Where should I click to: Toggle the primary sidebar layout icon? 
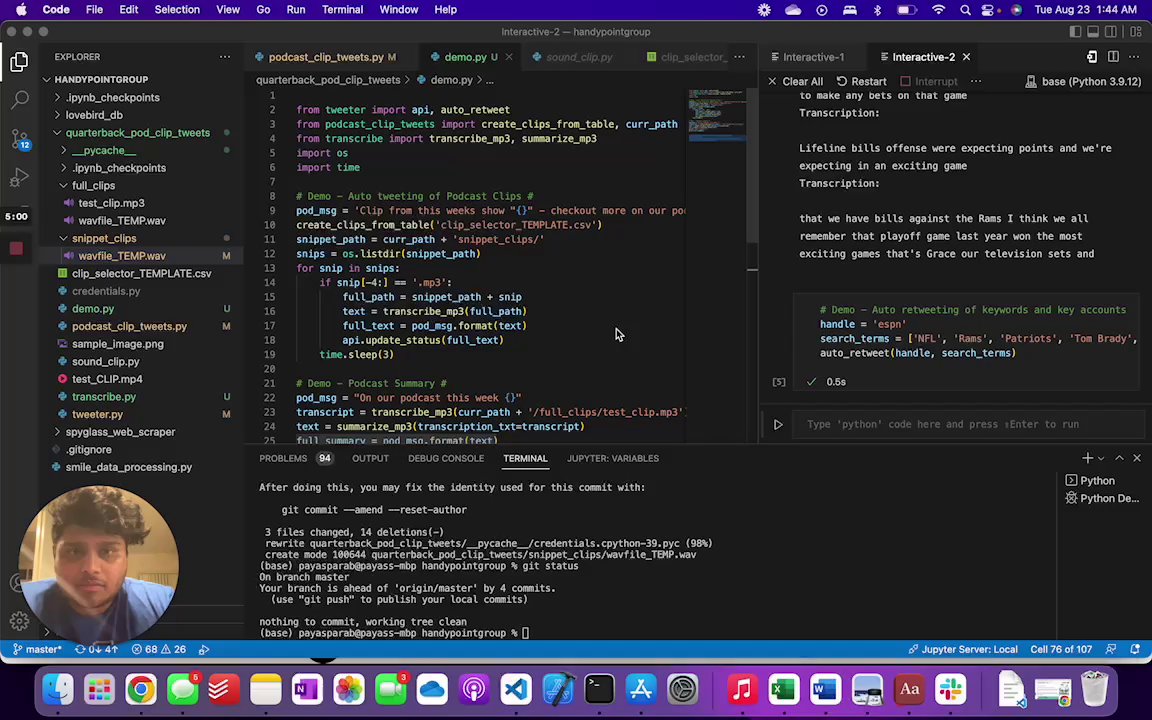[x=1075, y=32]
